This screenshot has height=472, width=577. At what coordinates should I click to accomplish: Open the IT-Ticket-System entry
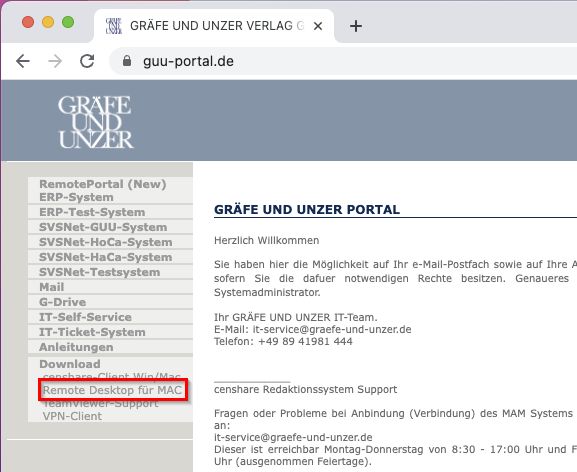(92, 332)
